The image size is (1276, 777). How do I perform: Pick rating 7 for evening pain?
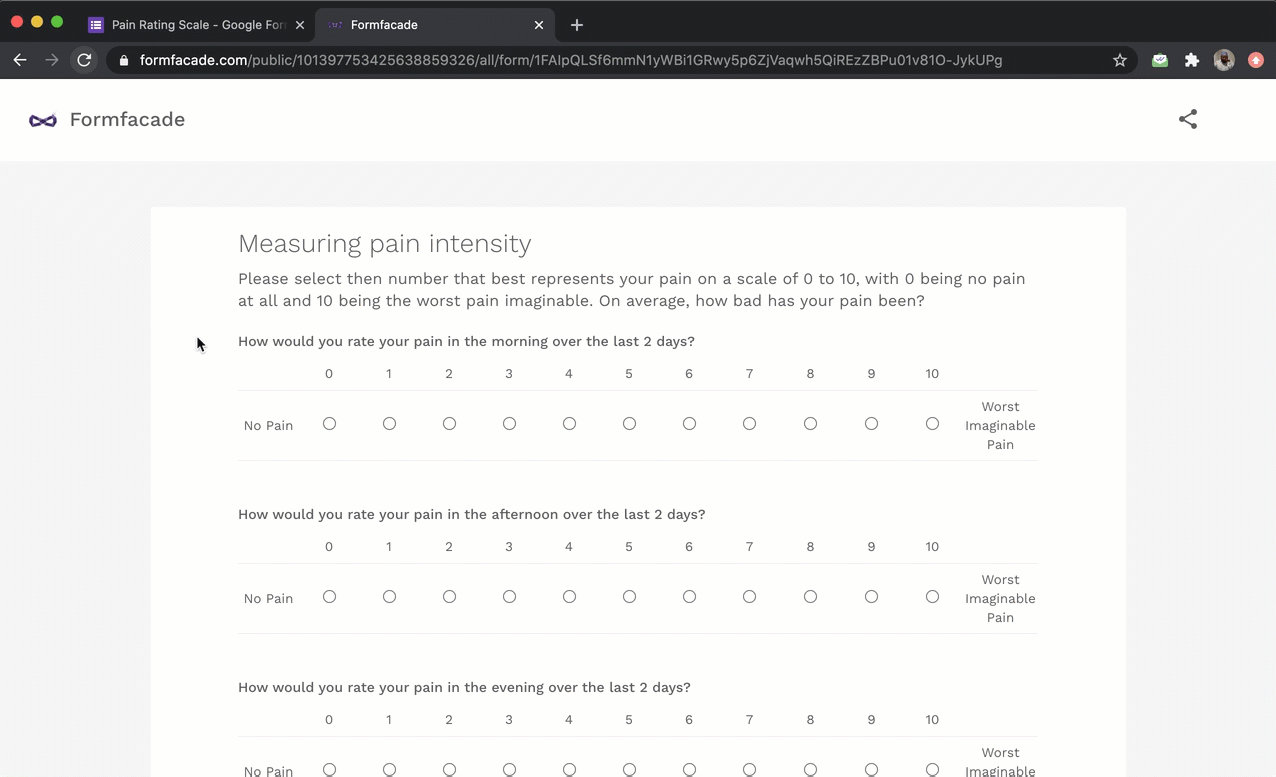[749, 769]
